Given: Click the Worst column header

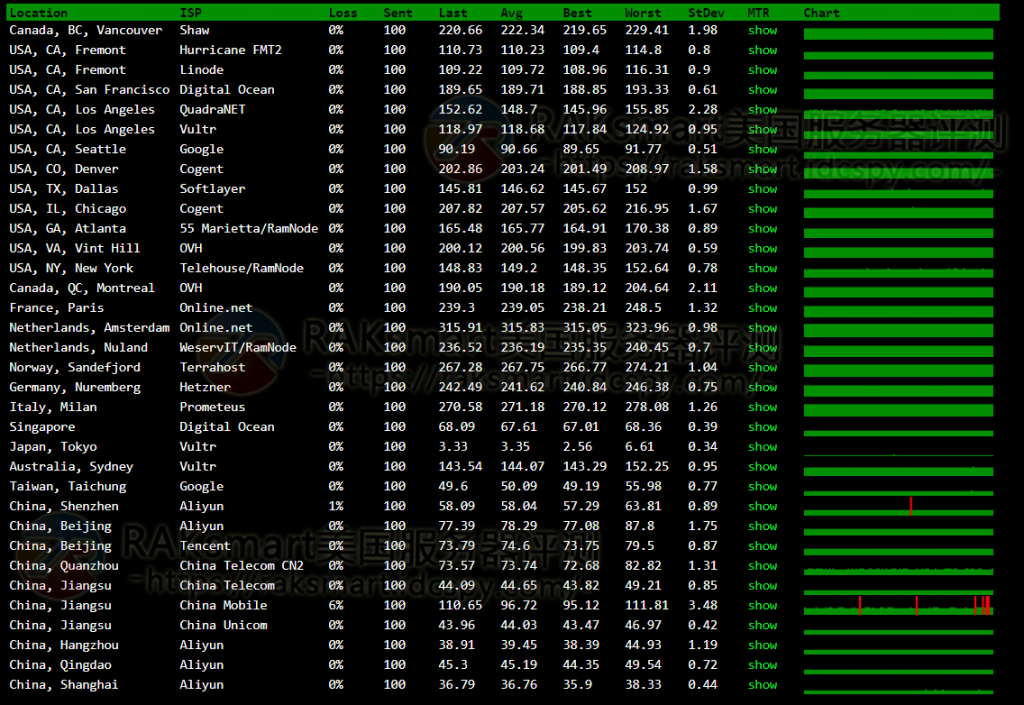Looking at the screenshot, I should click(x=643, y=12).
